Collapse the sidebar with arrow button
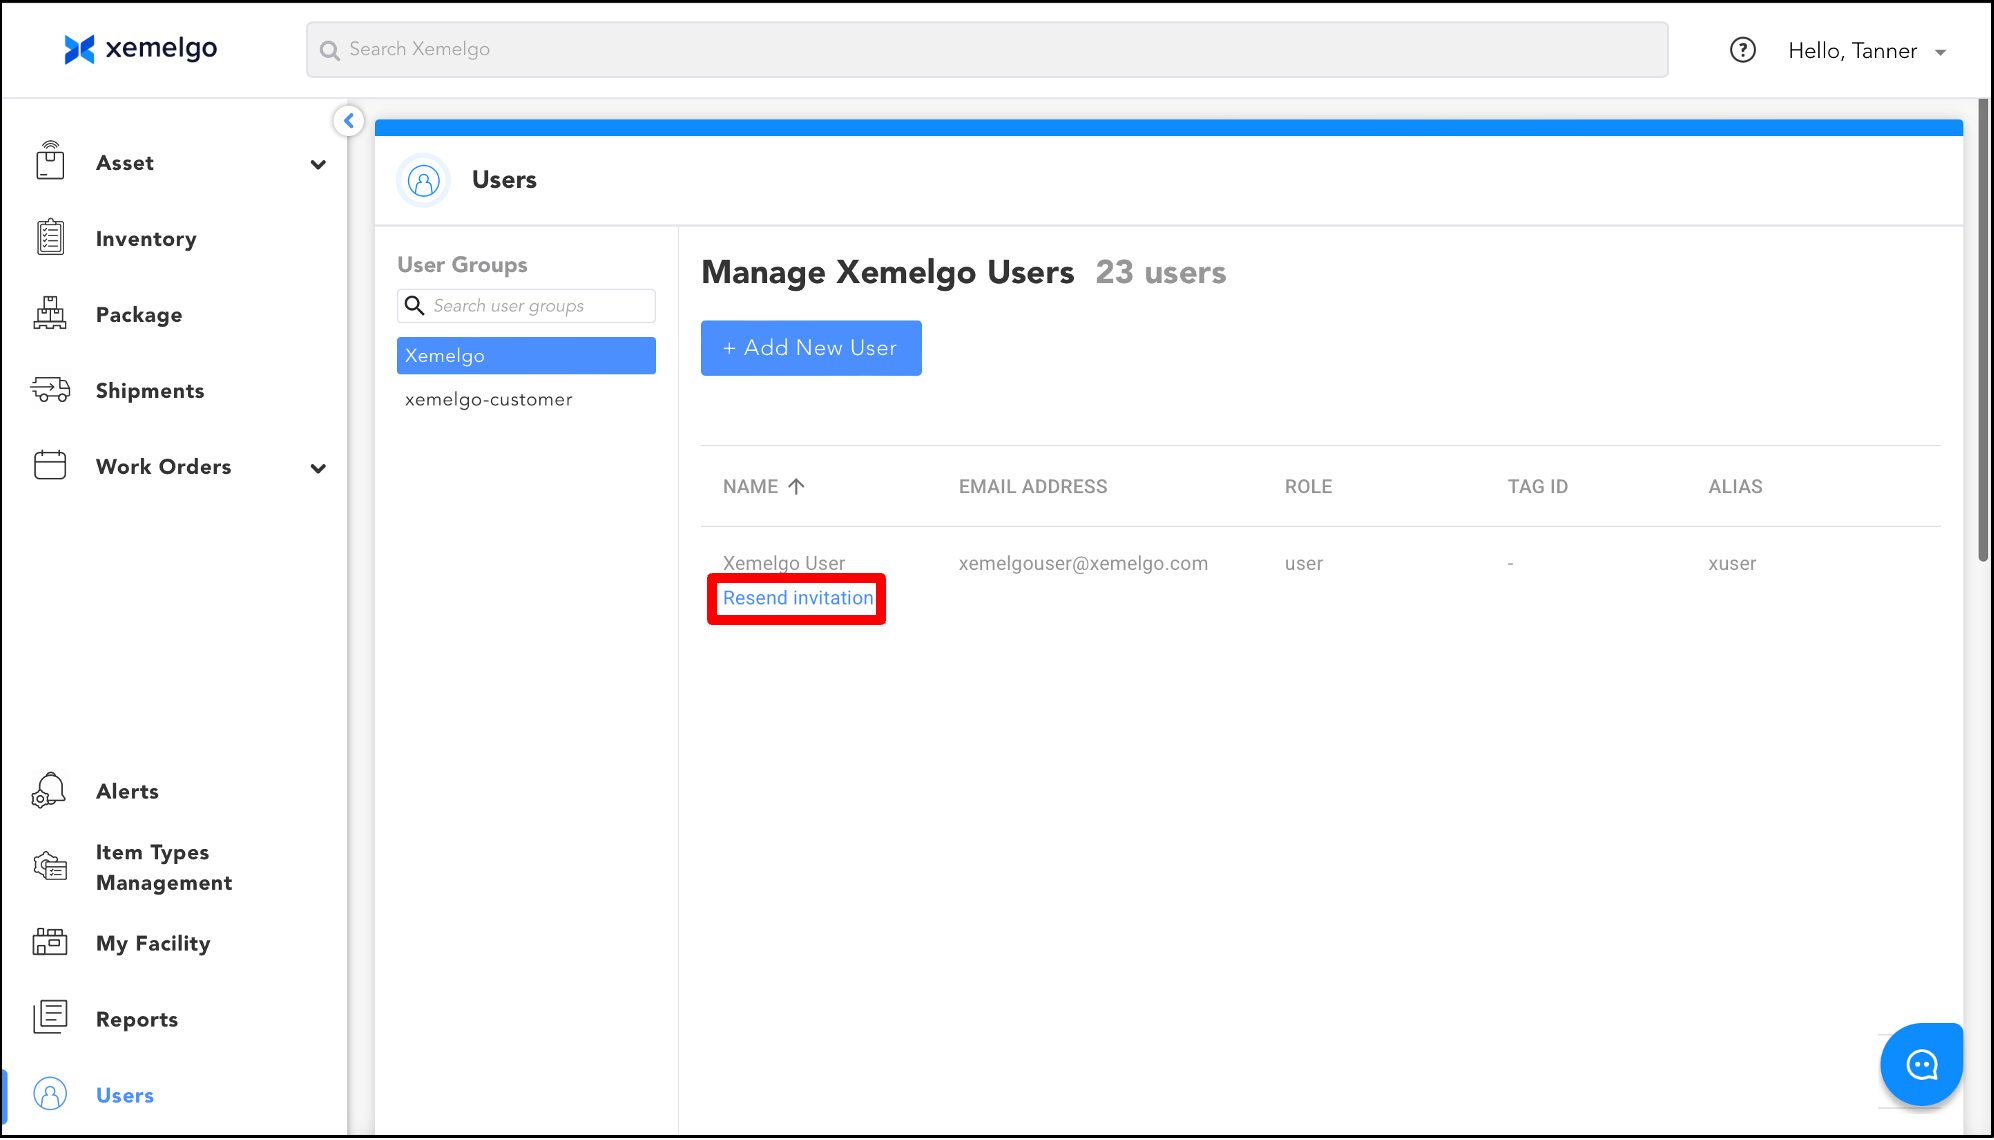This screenshot has width=1994, height=1140. (349, 121)
